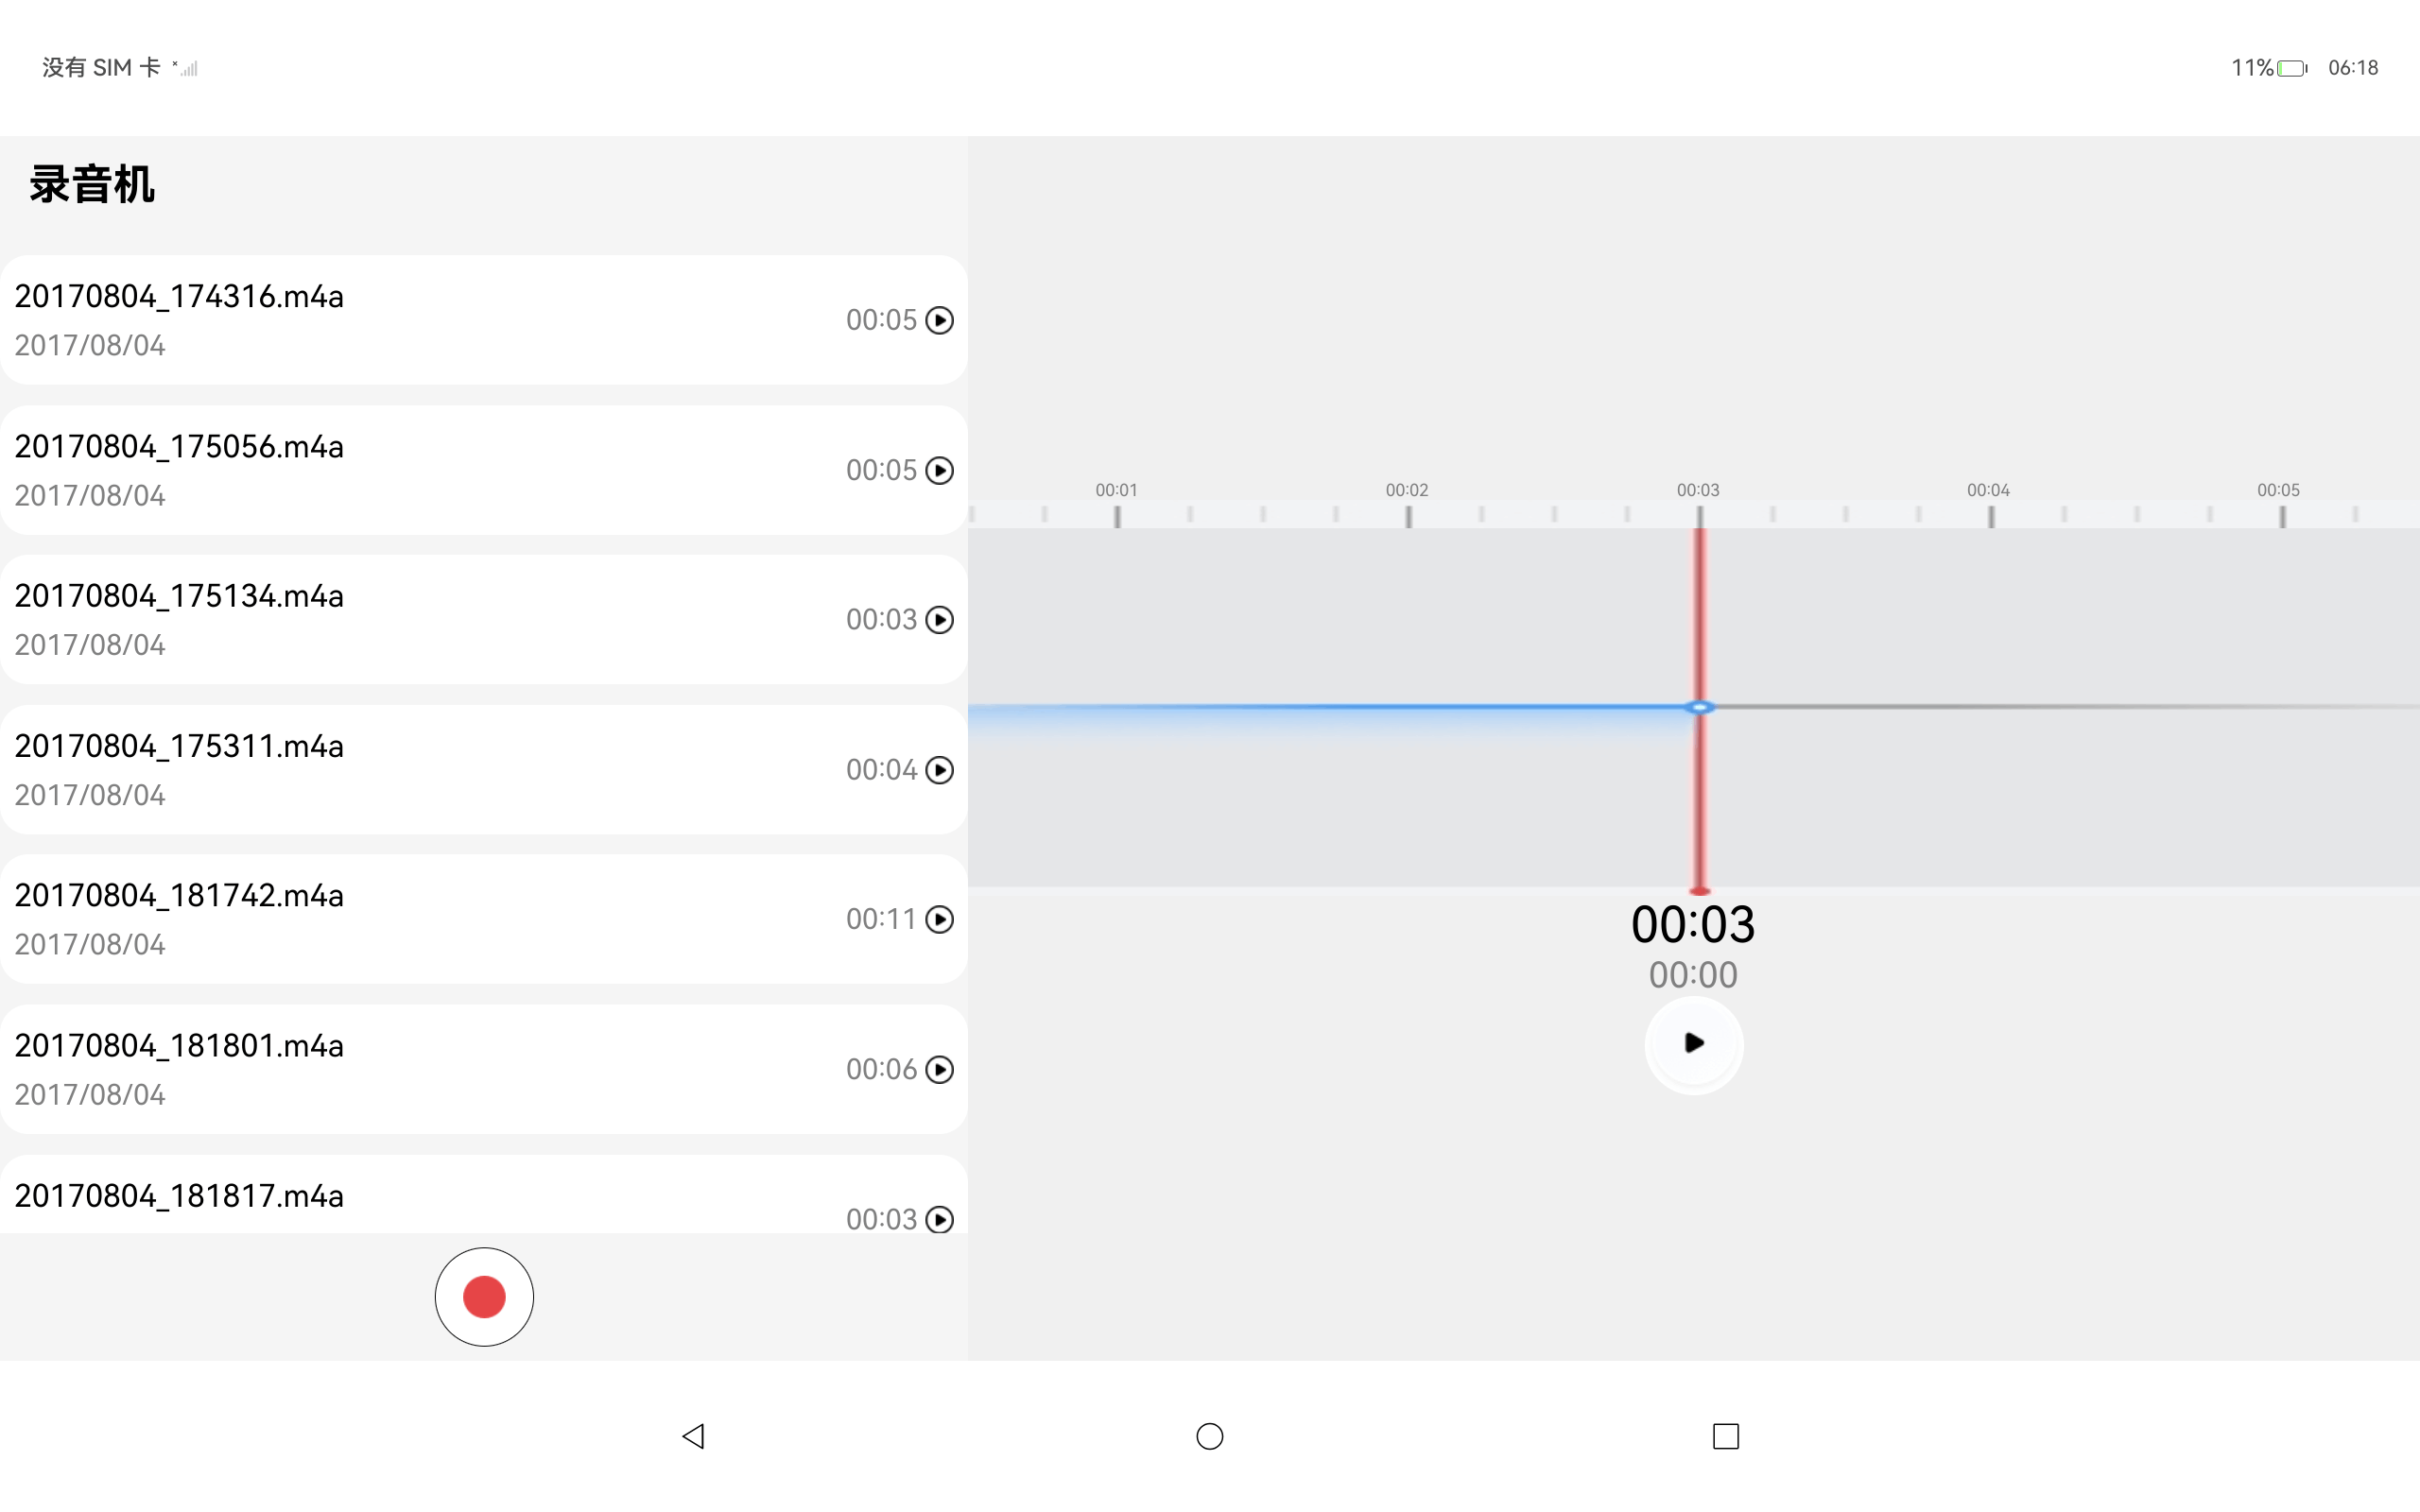Screen dimensions: 2420x1512
Task: Jump to the 00:04 timeline mark
Action: (x=1988, y=490)
